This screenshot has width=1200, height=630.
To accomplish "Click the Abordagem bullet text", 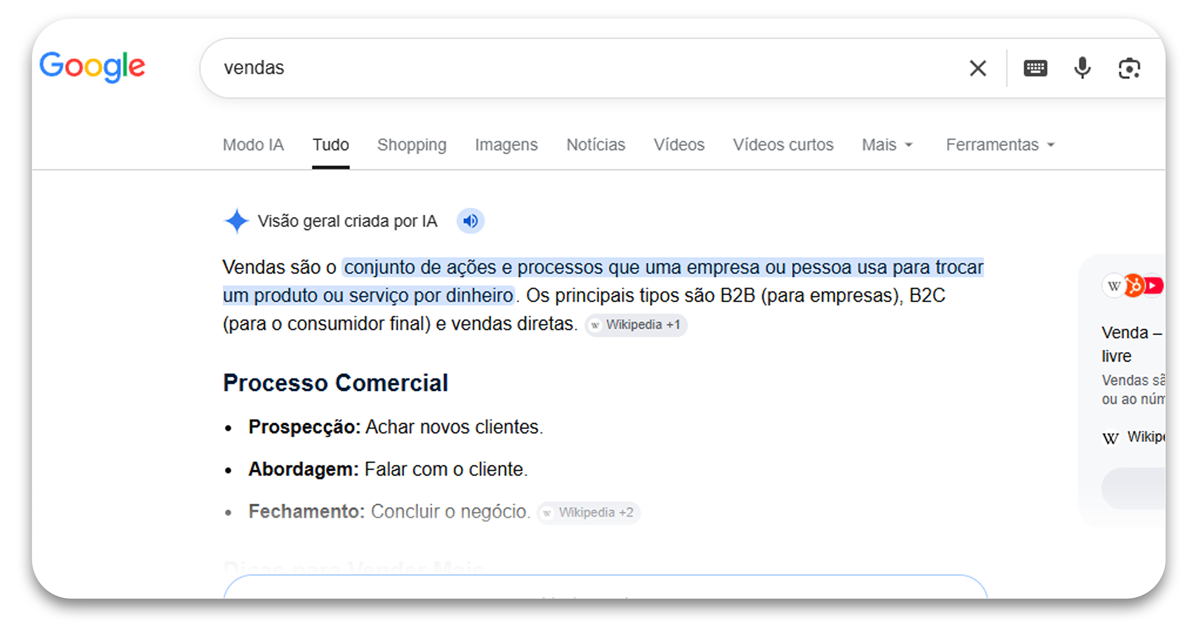I will point(388,469).
